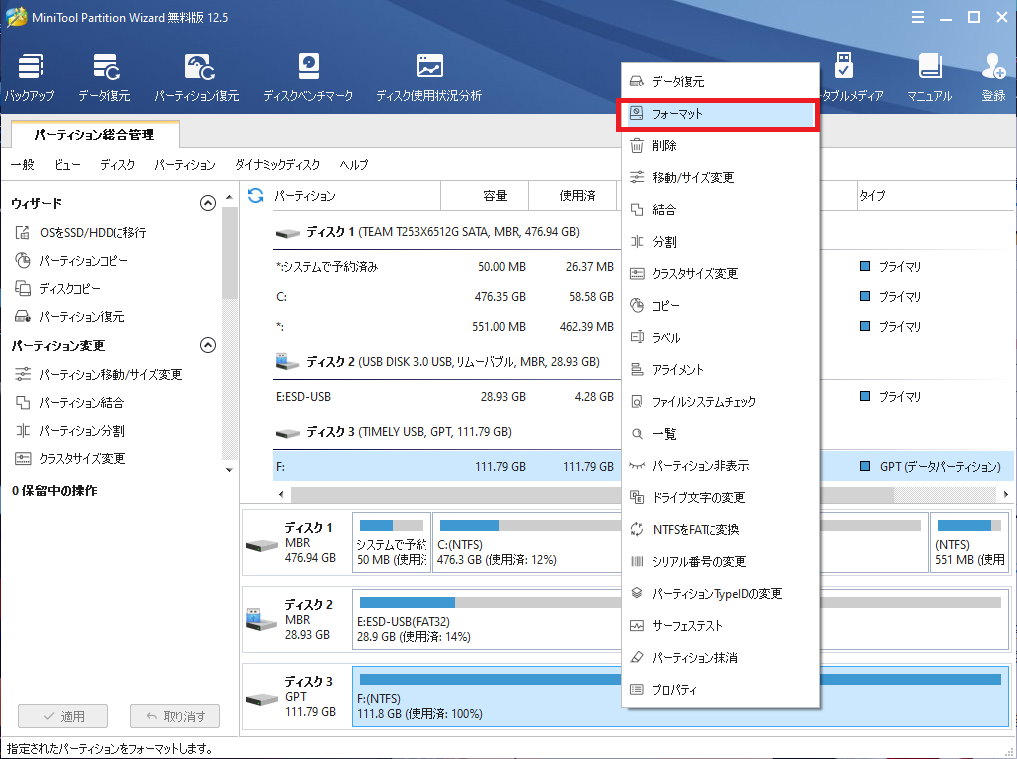The height and width of the screenshot is (759, 1017).
Task: Open the マニュアル manual
Action: [929, 77]
